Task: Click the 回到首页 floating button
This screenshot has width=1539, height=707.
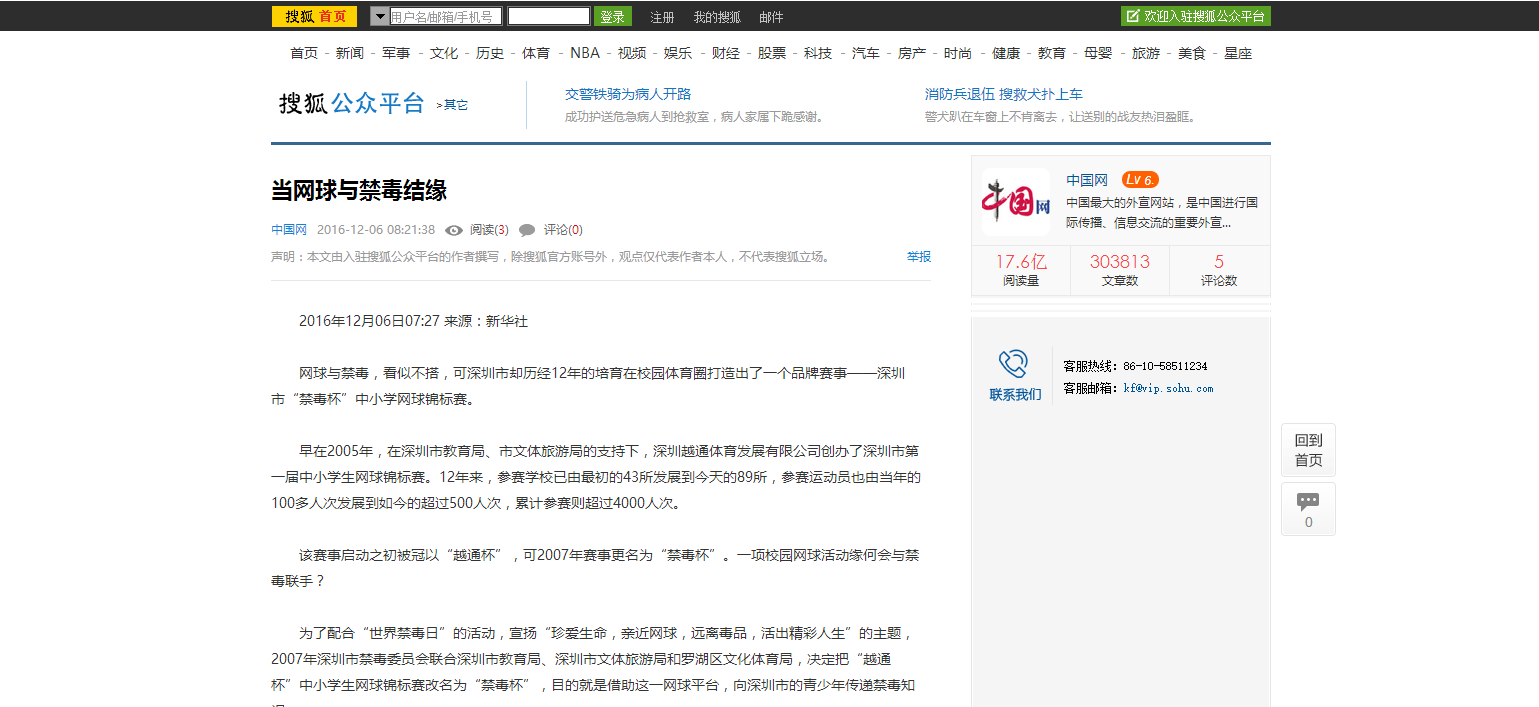Action: (1308, 450)
